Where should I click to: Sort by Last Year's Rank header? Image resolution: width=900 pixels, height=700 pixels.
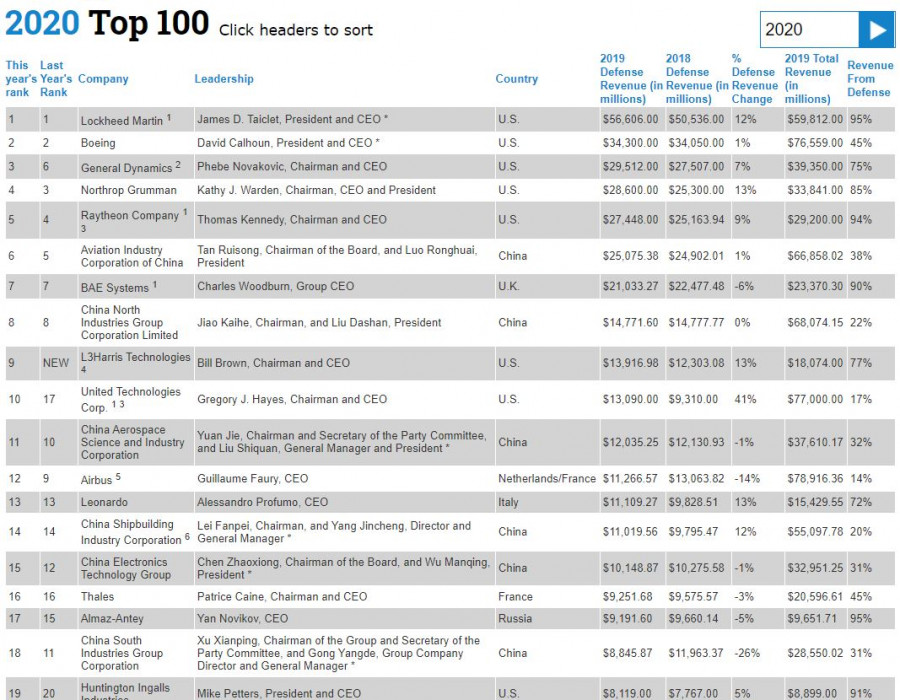coord(56,79)
